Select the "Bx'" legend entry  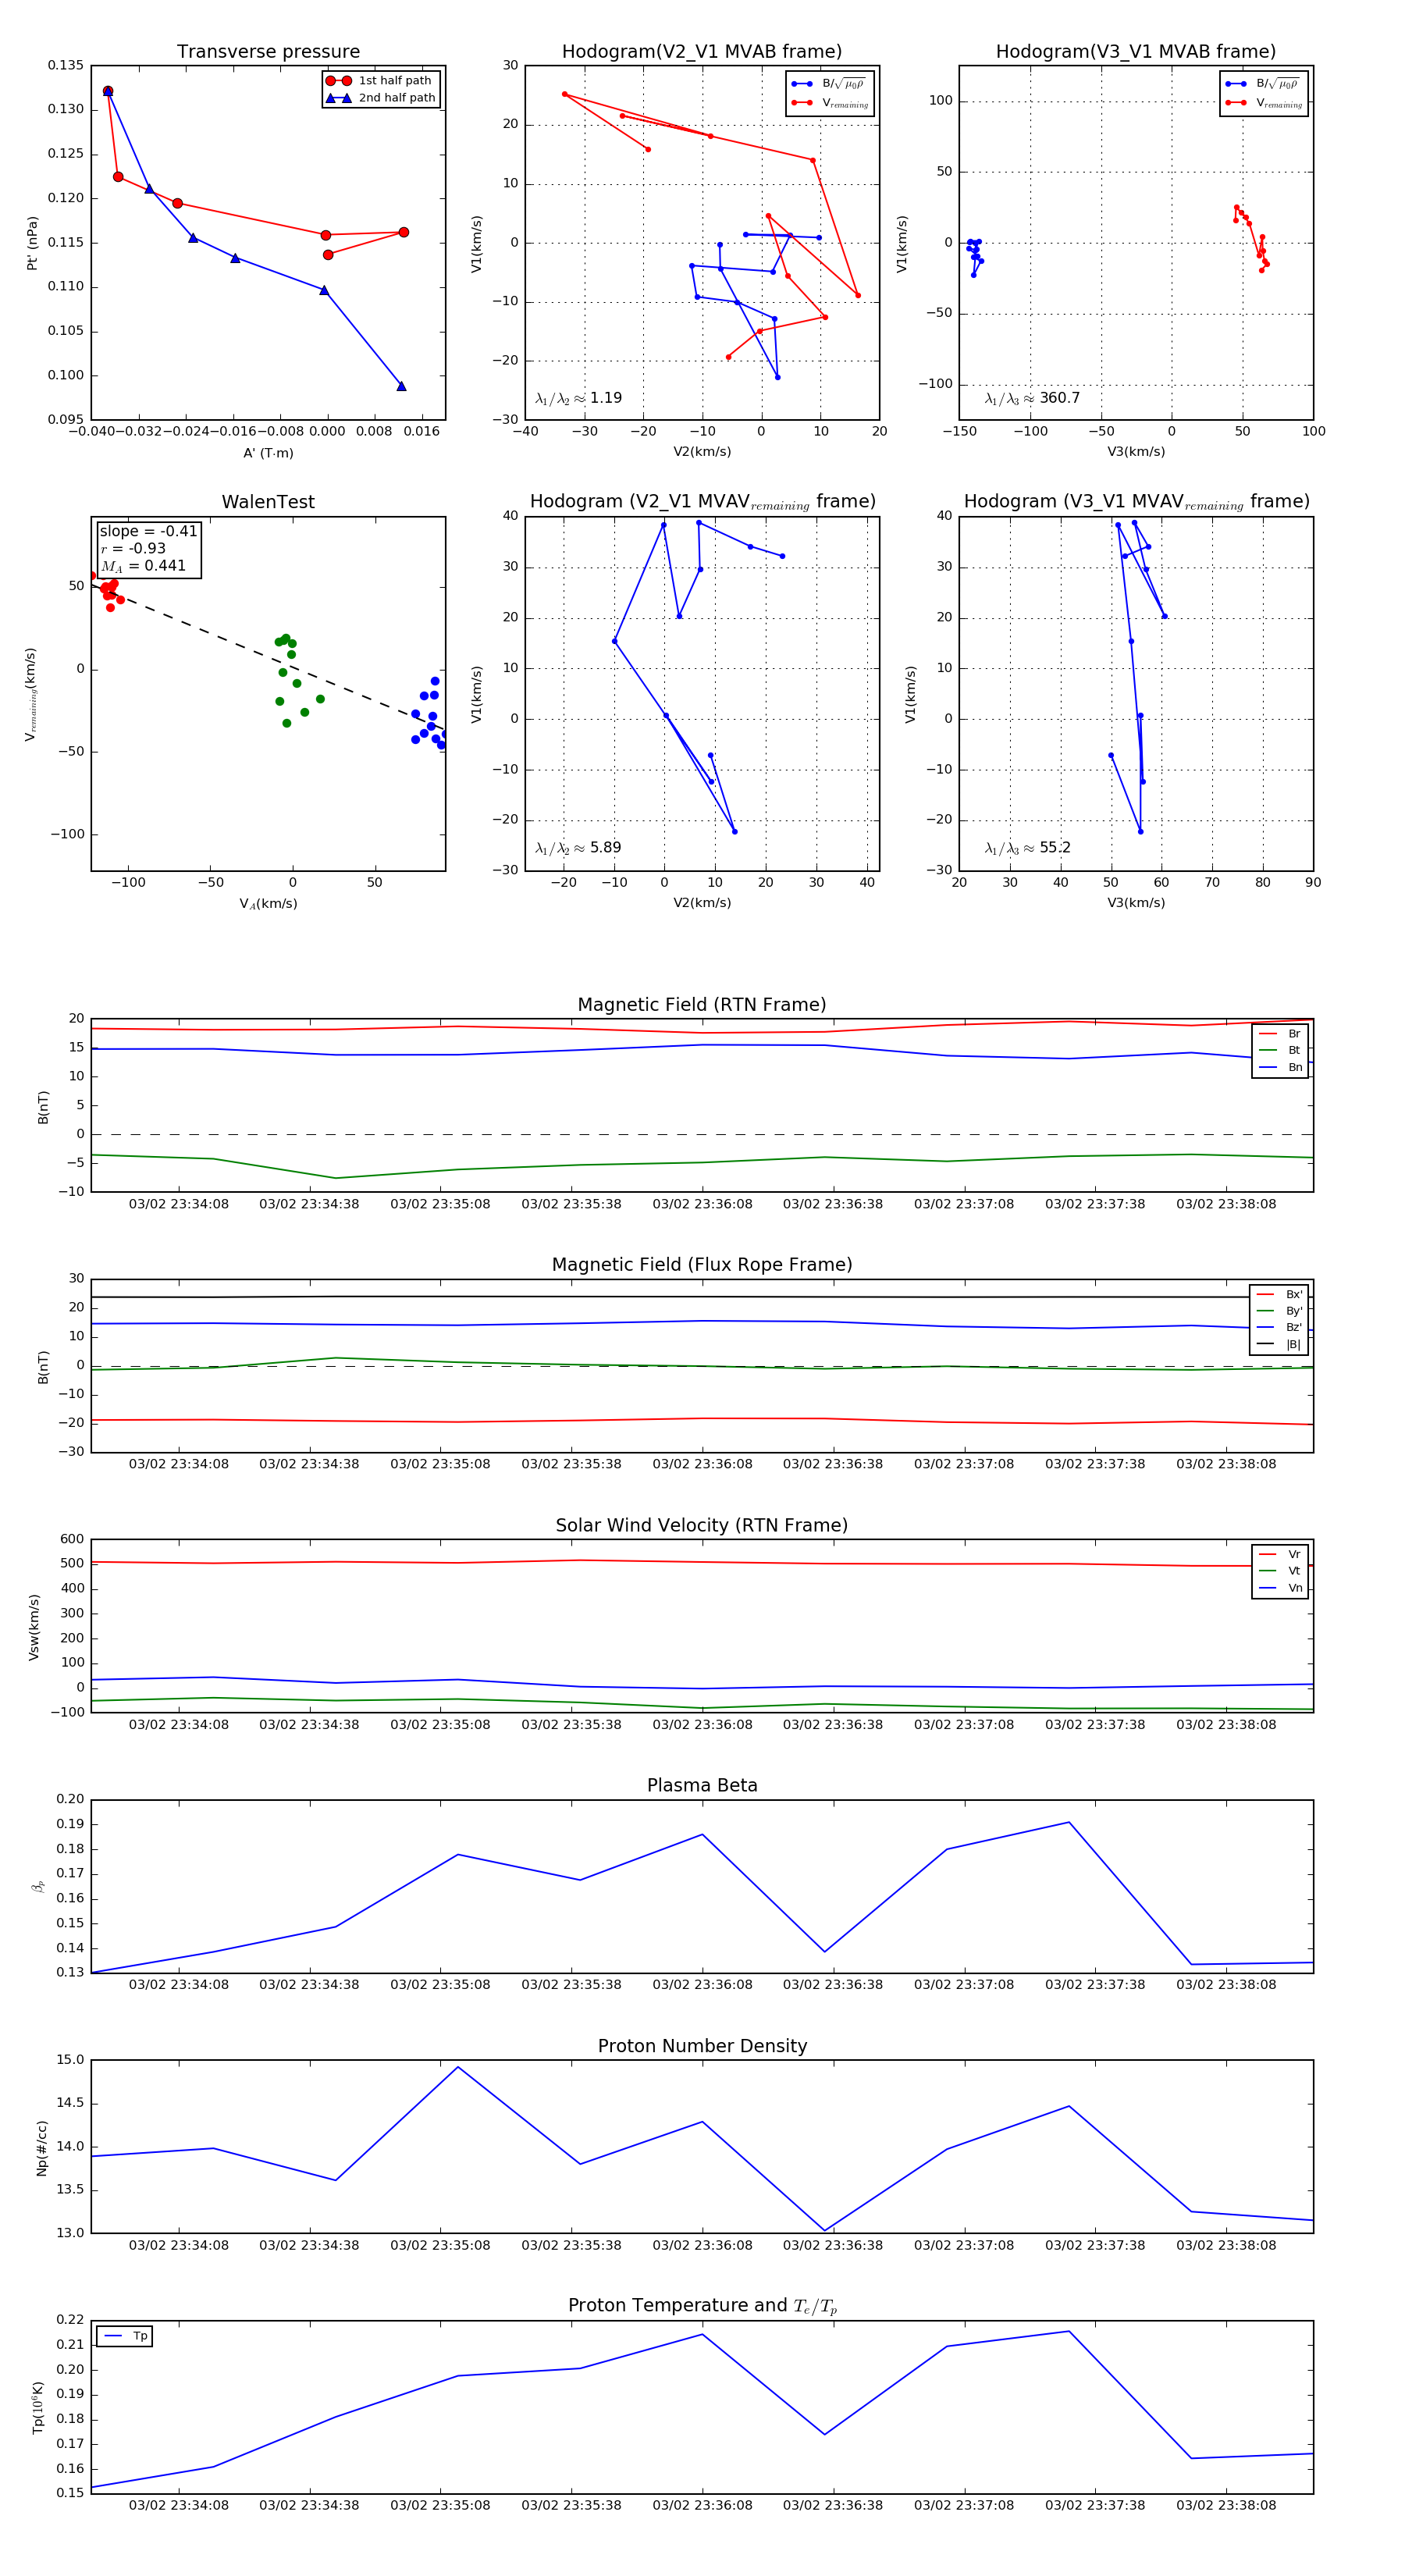click(x=1279, y=1294)
